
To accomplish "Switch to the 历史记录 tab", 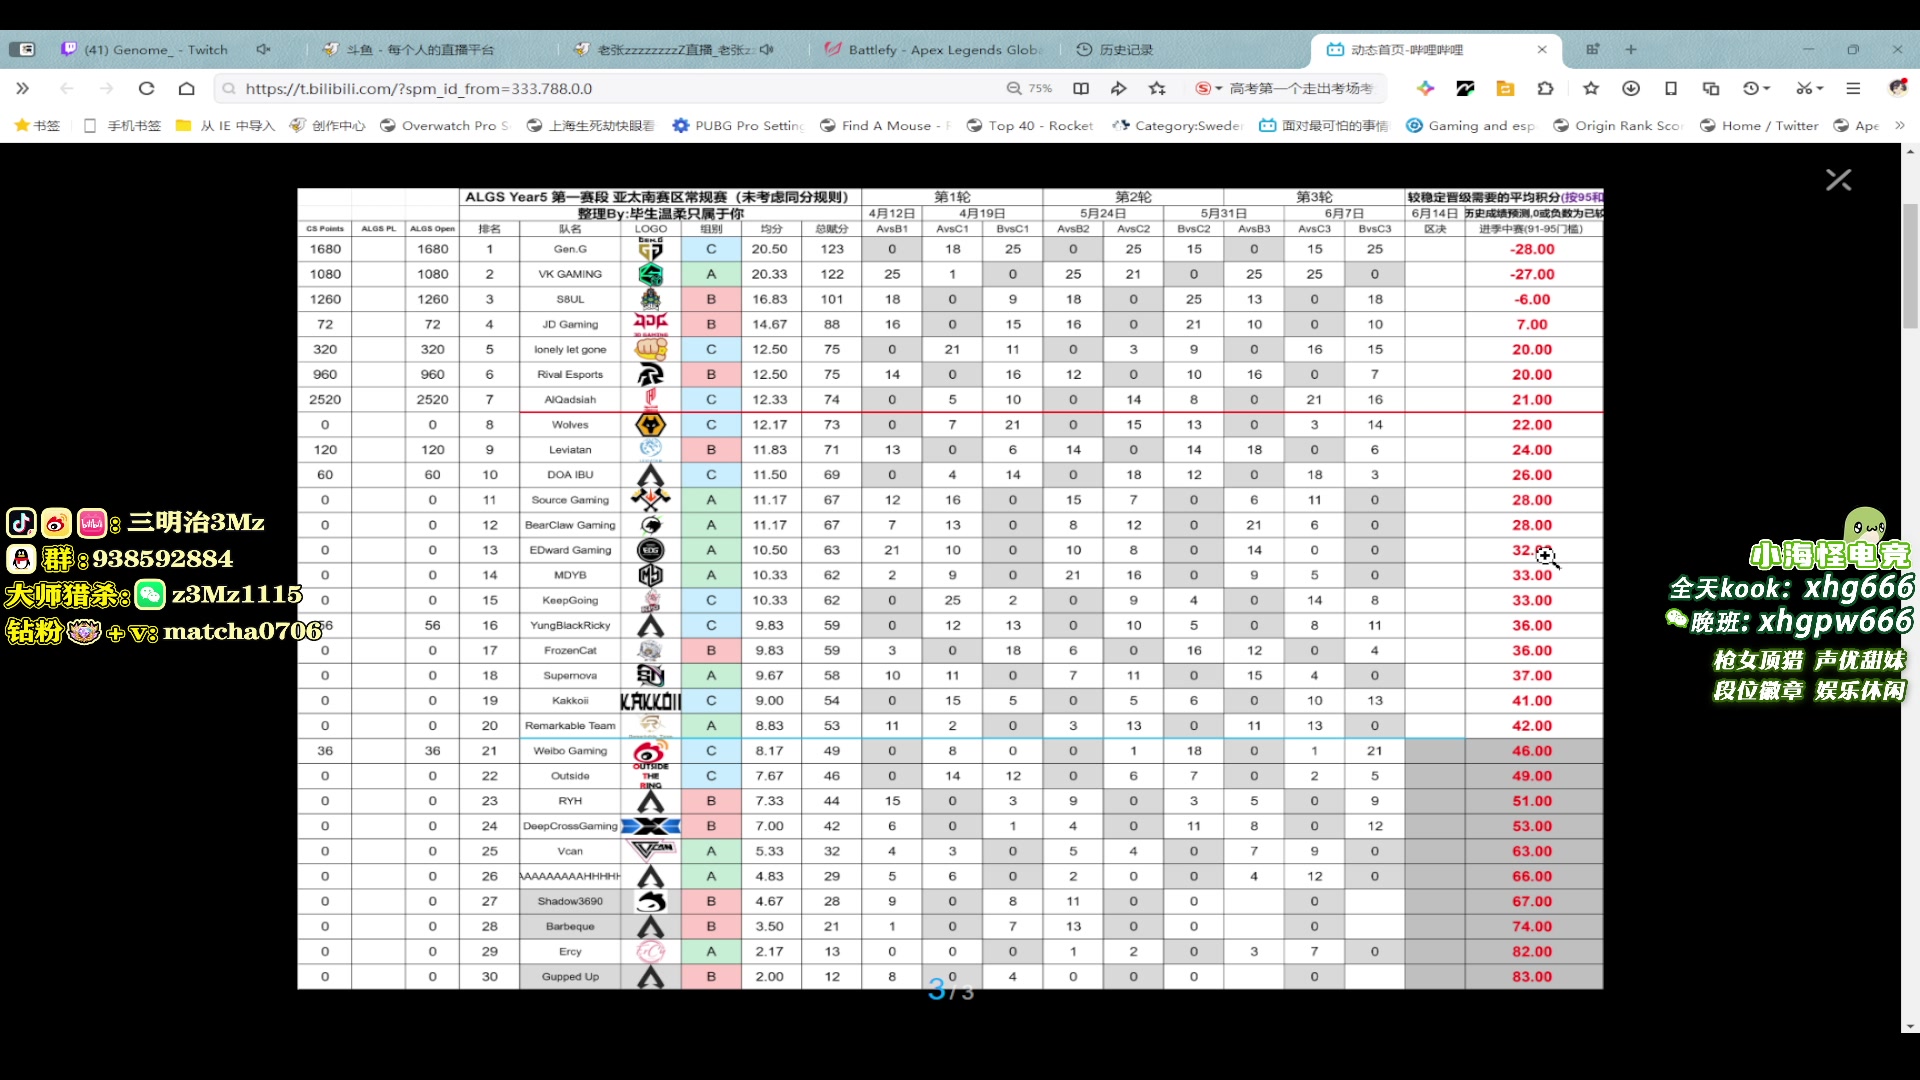I will (x=1115, y=49).
